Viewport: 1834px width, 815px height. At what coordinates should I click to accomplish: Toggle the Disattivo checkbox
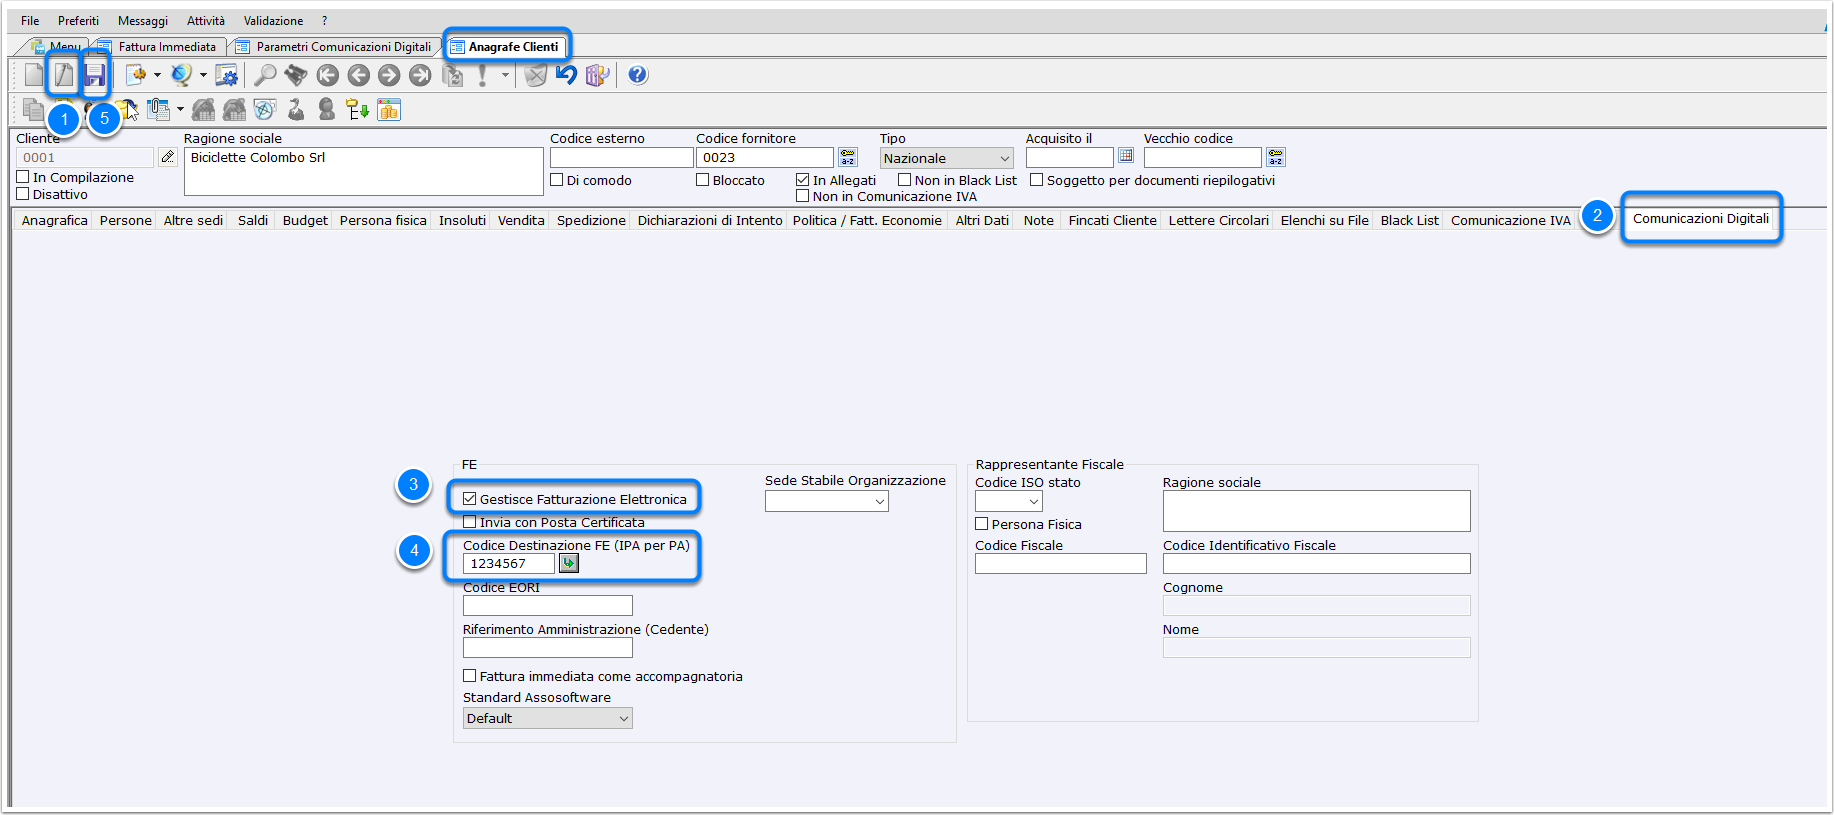(x=23, y=194)
